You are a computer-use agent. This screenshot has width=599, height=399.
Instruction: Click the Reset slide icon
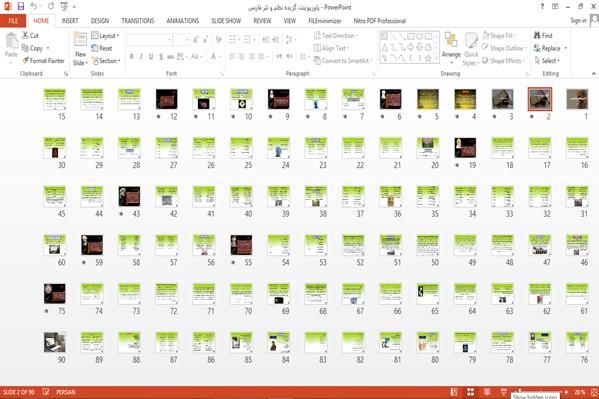95,48
